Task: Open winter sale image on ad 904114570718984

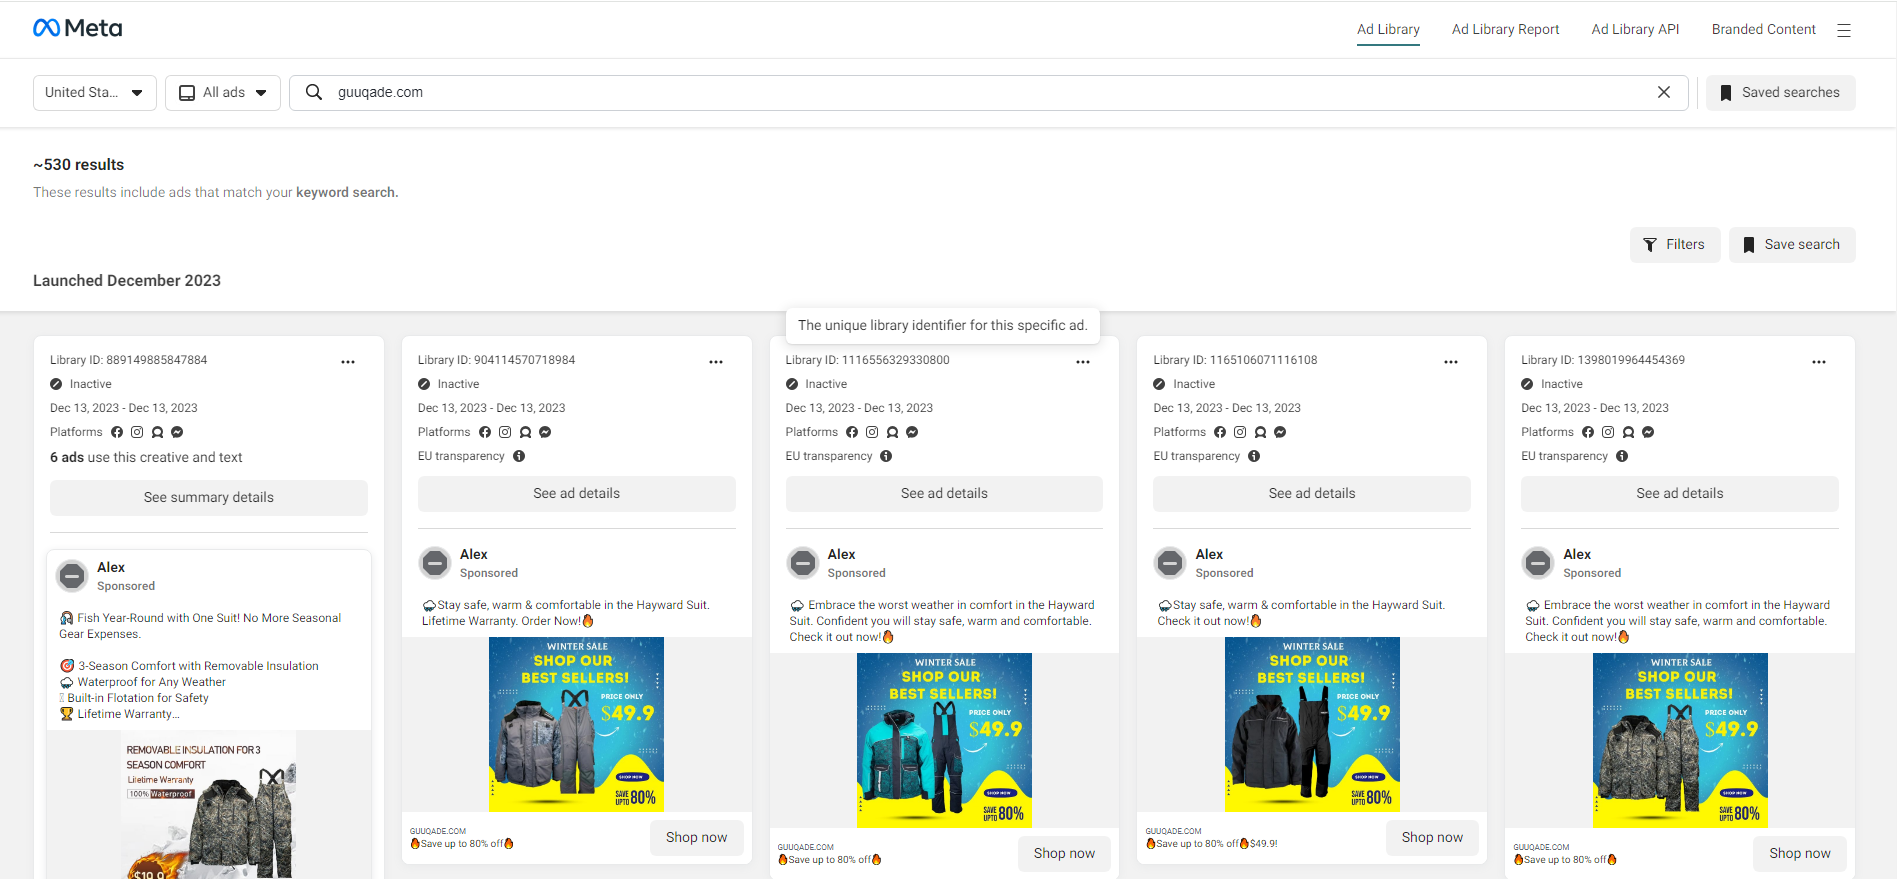Action: tap(576, 724)
